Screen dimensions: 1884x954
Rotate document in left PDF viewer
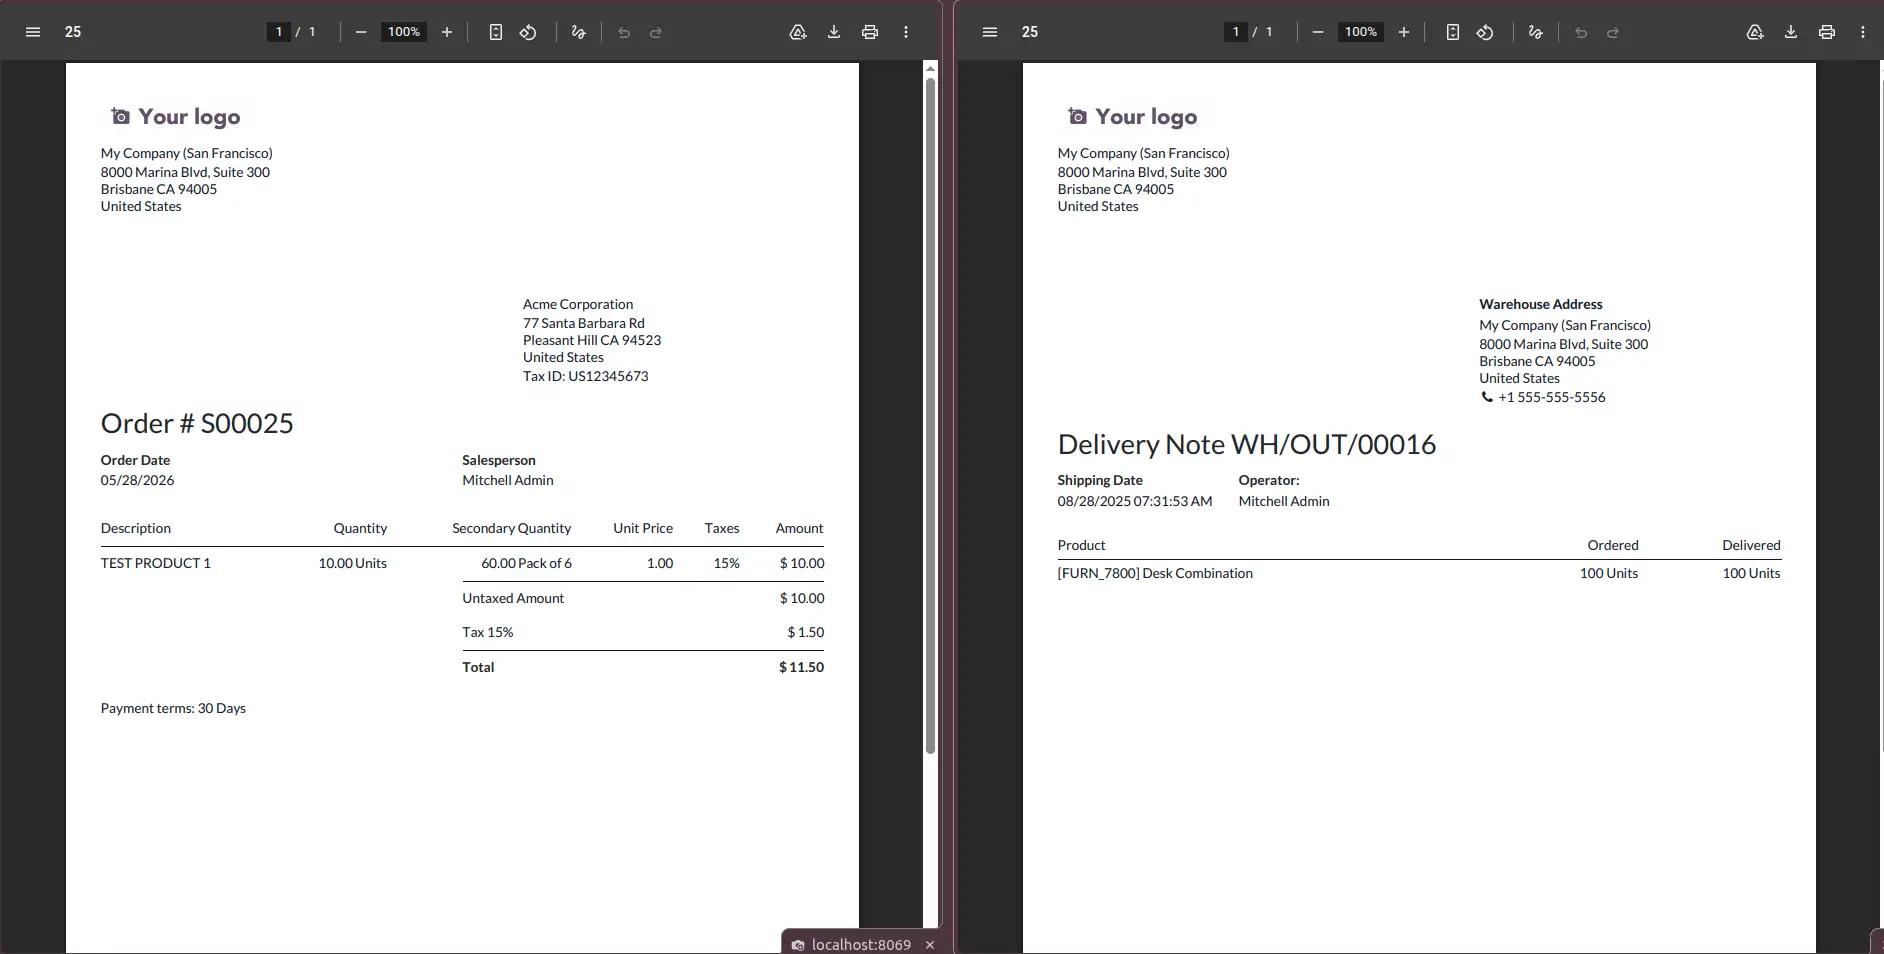click(x=528, y=32)
